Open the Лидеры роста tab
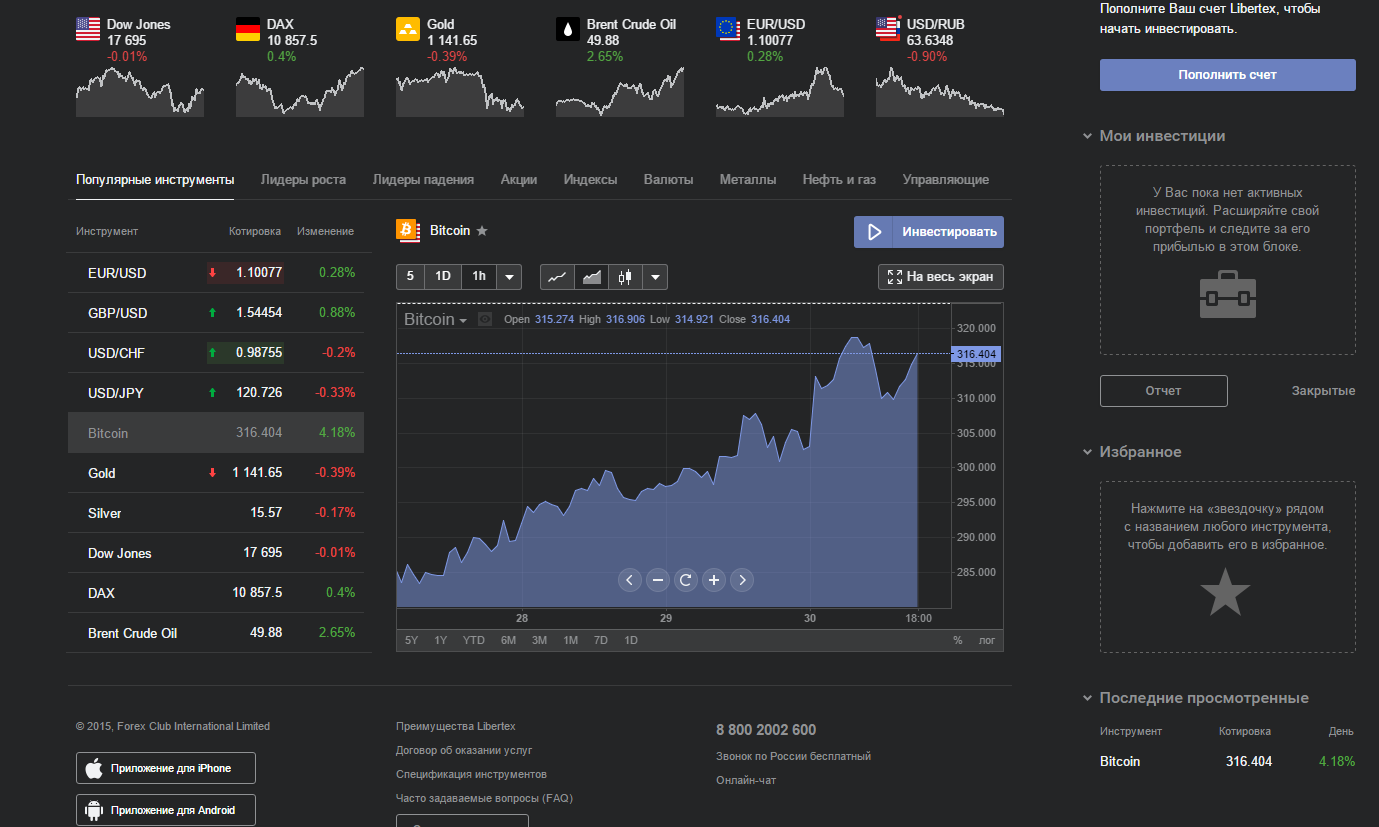This screenshot has height=827, width=1379. [303, 180]
